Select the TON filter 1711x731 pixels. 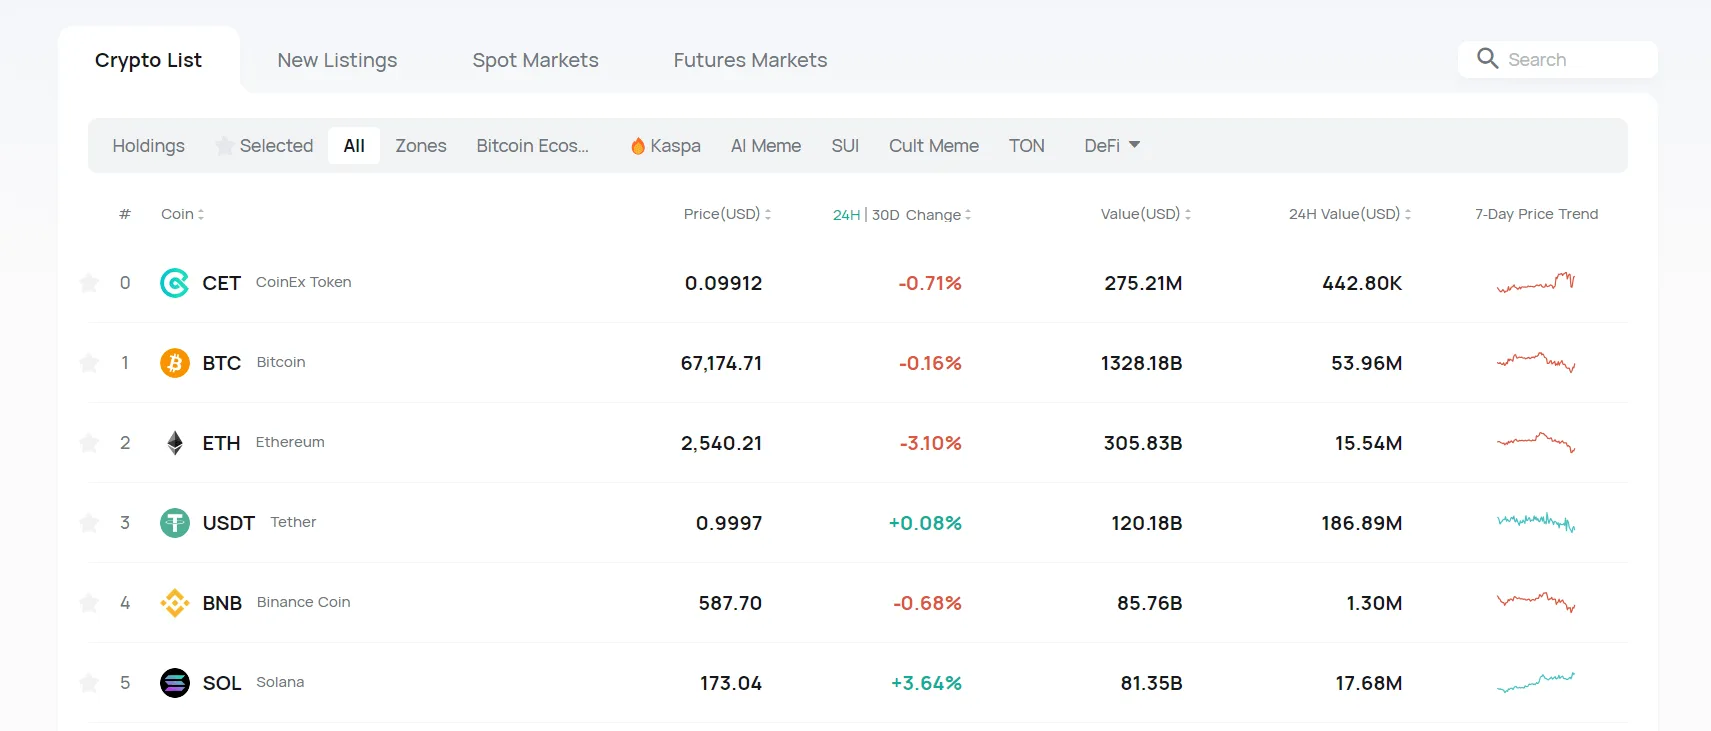click(1027, 146)
